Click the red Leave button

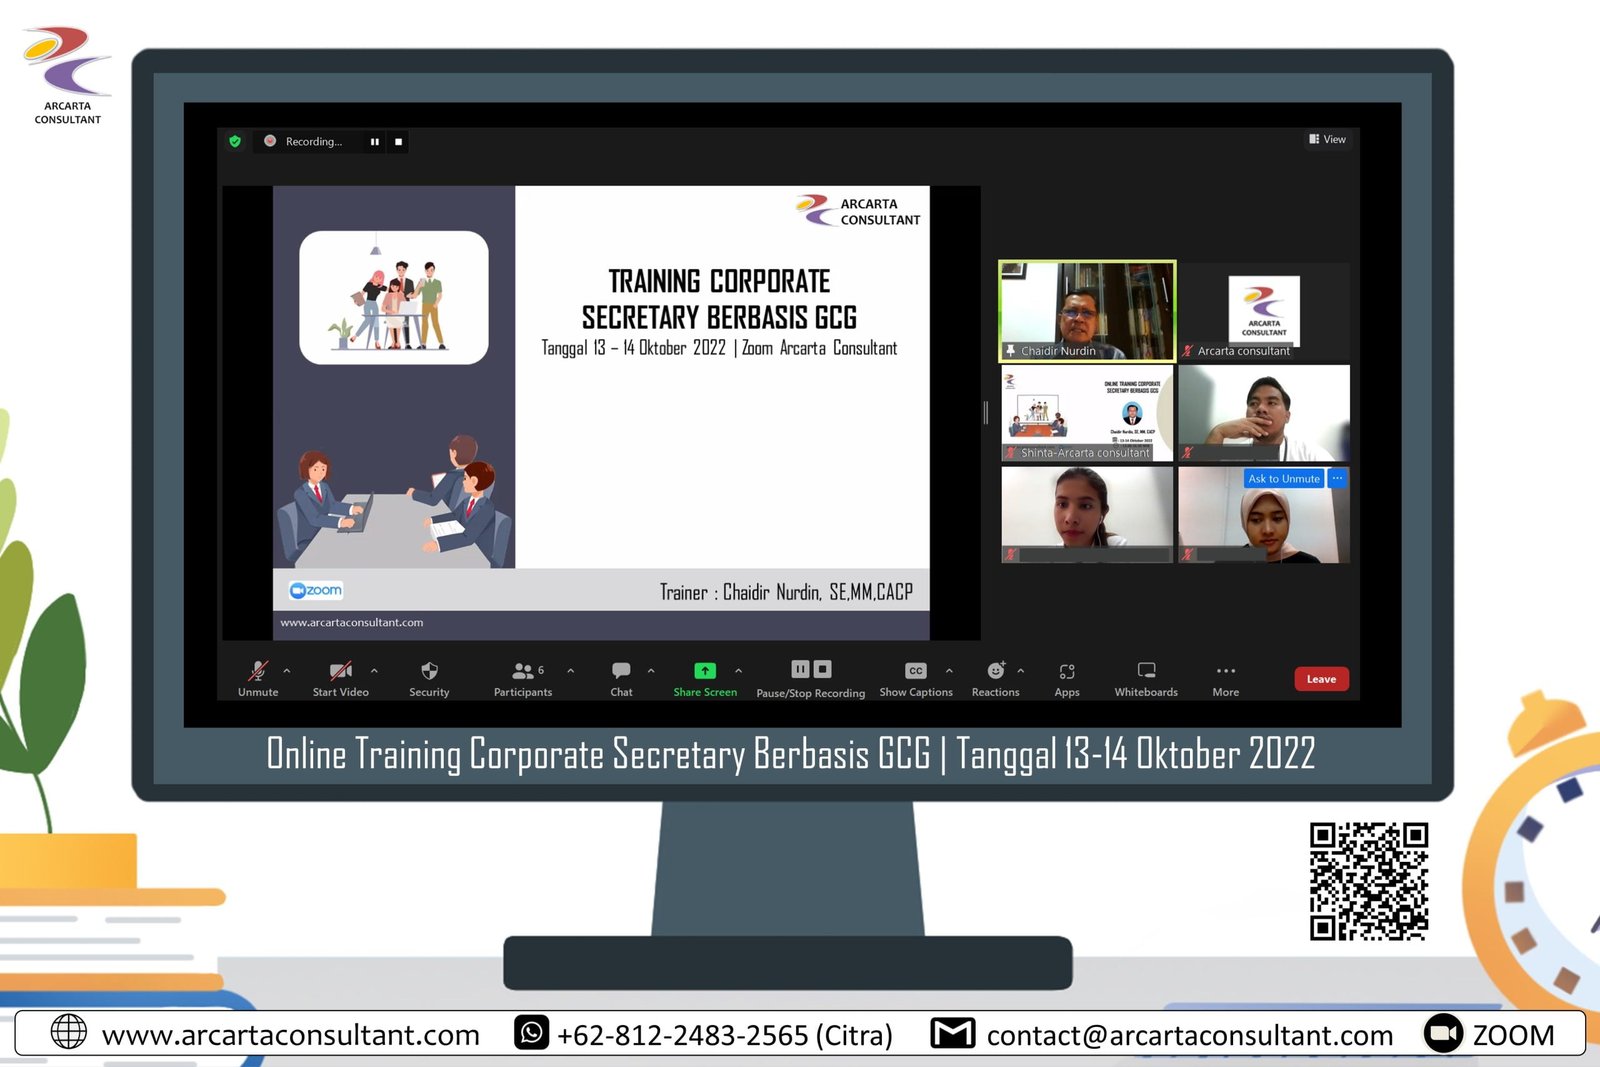(1321, 679)
